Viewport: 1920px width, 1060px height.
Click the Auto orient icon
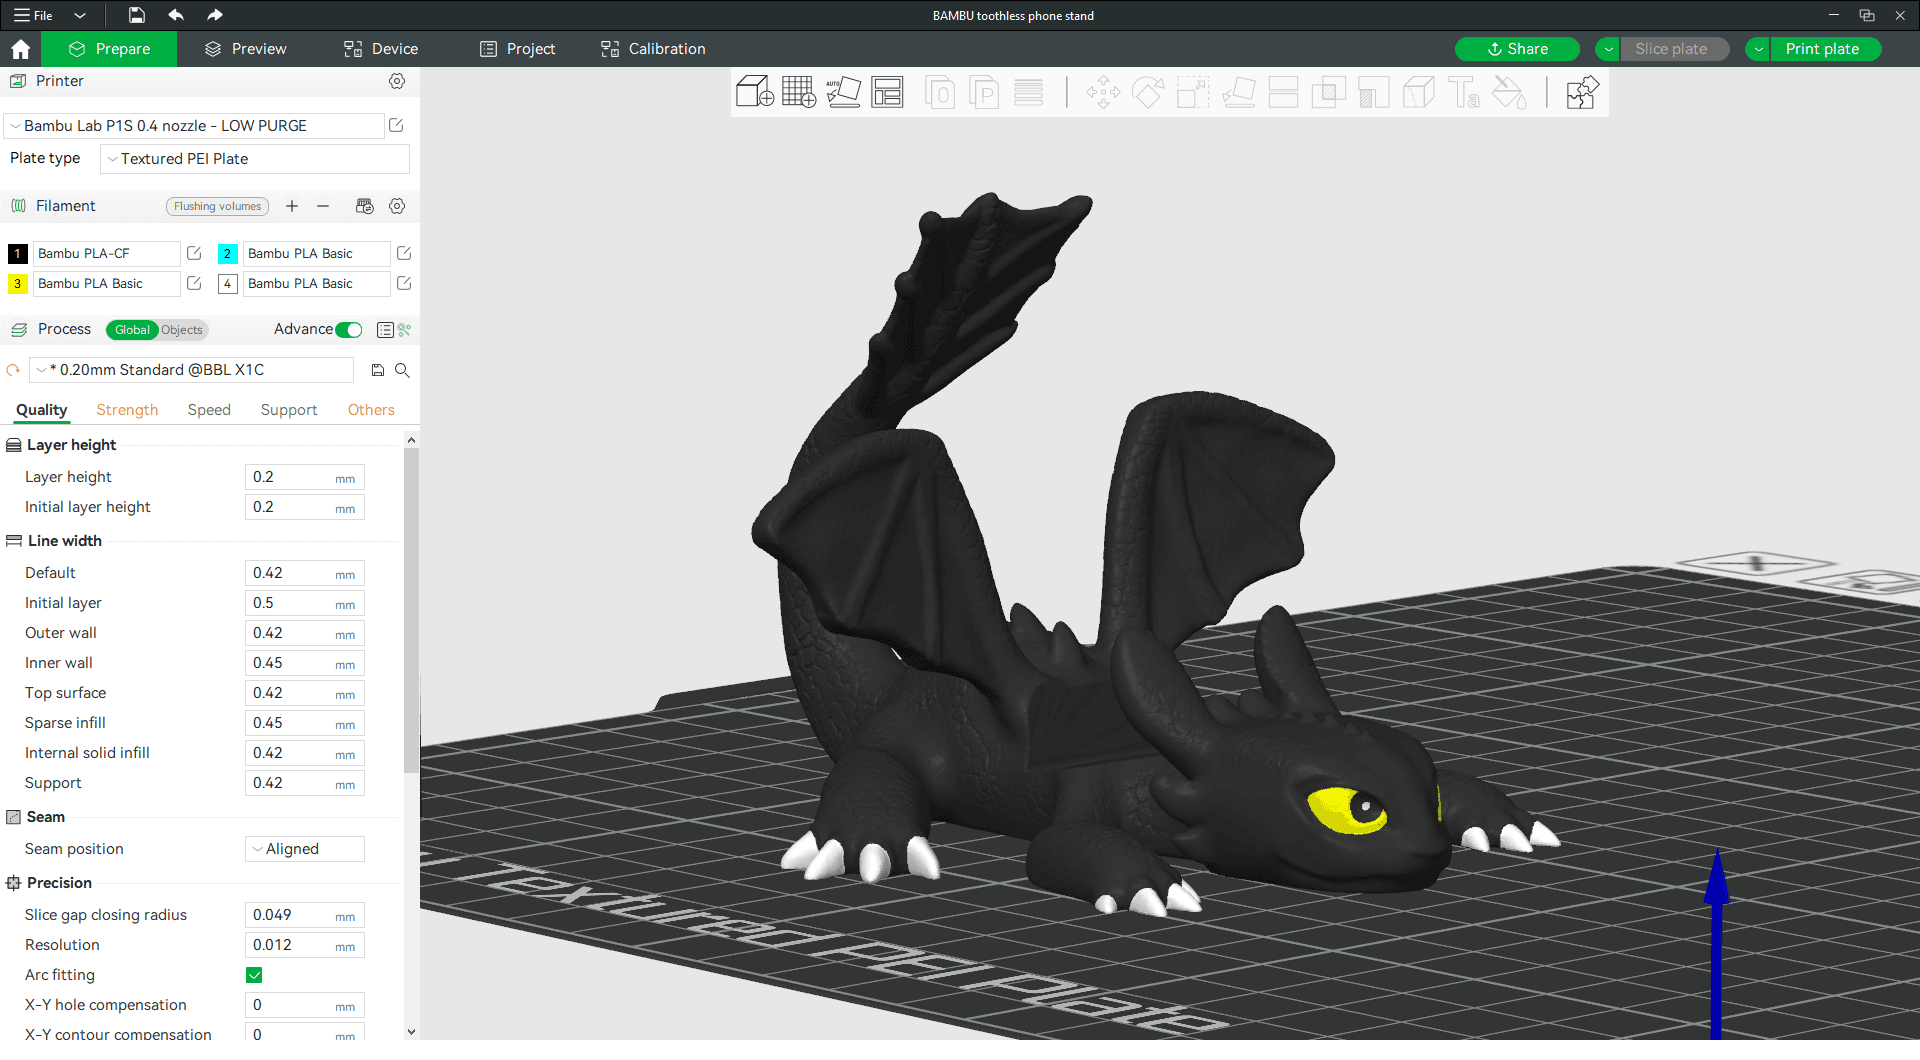click(843, 92)
